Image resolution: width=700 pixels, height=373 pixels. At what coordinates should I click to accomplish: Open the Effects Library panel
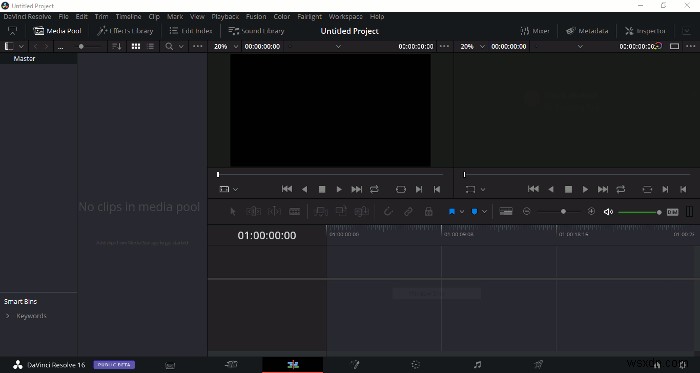coord(125,31)
